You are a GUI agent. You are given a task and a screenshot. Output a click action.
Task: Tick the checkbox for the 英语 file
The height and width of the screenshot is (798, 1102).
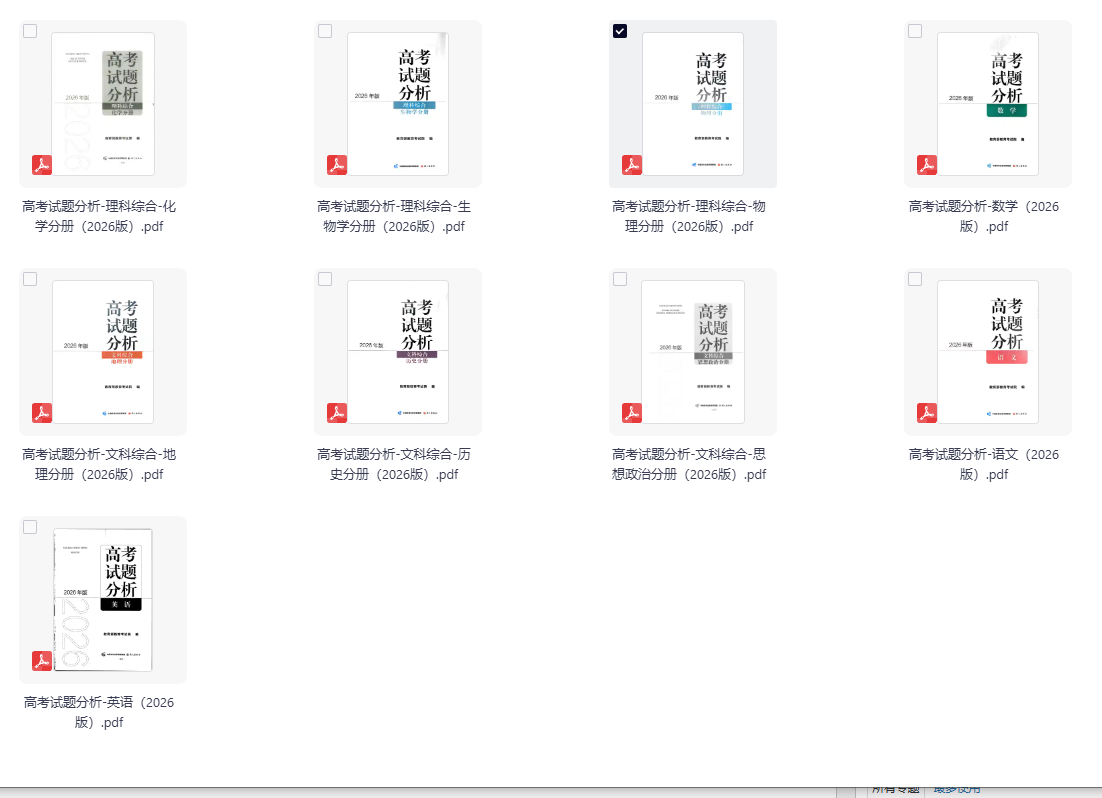tap(30, 527)
